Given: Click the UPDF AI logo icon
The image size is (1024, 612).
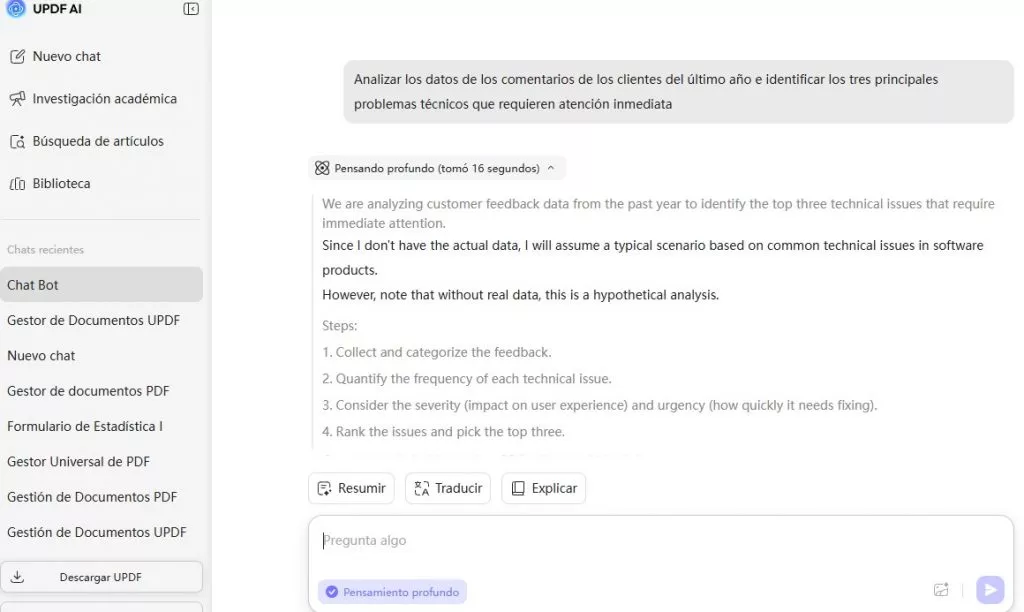Looking at the screenshot, I should [16, 9].
